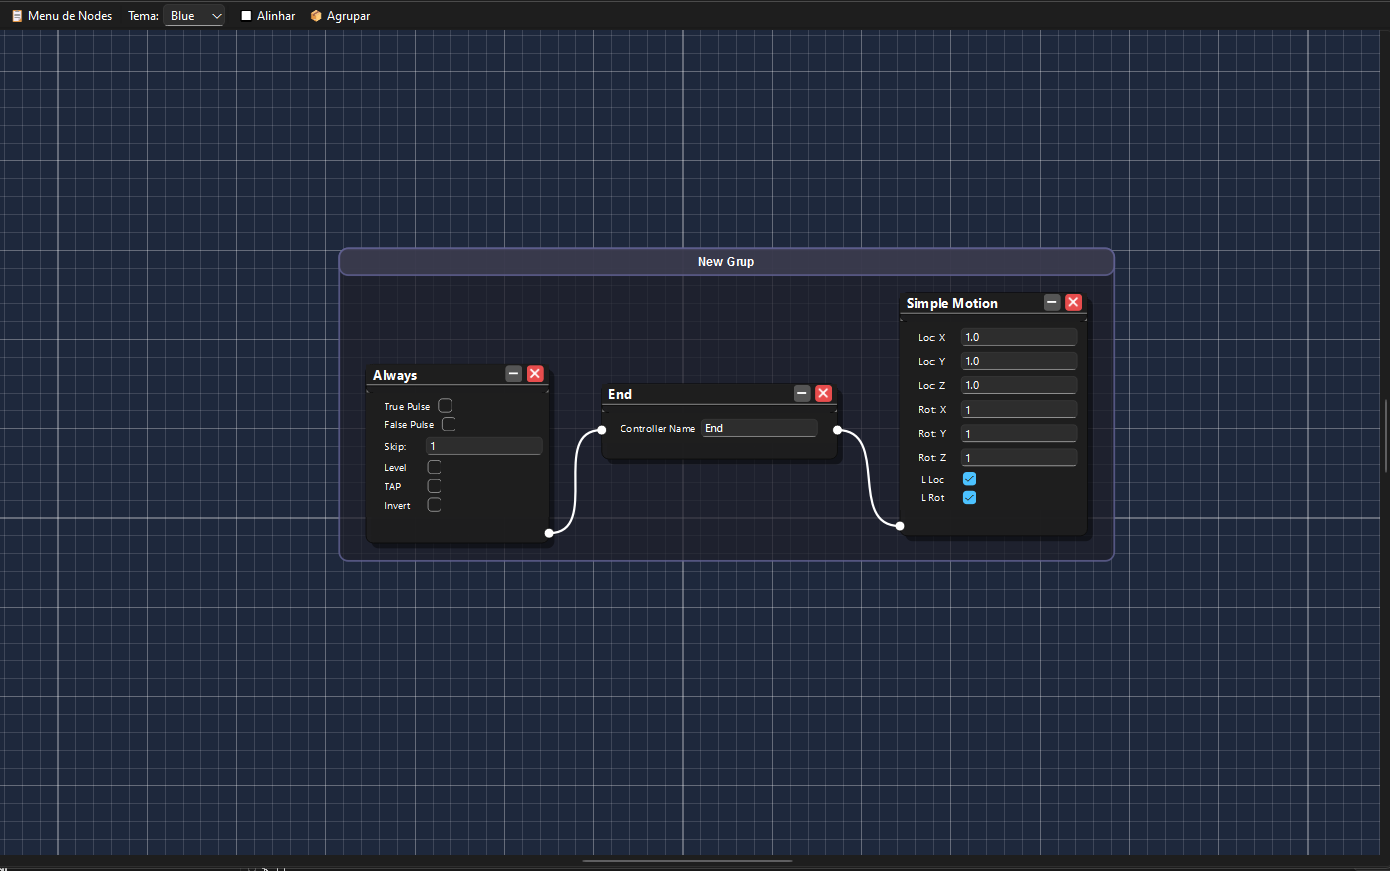Open the Menu de Nodes menu
This screenshot has height=871, width=1390.
pyautogui.click(x=62, y=16)
